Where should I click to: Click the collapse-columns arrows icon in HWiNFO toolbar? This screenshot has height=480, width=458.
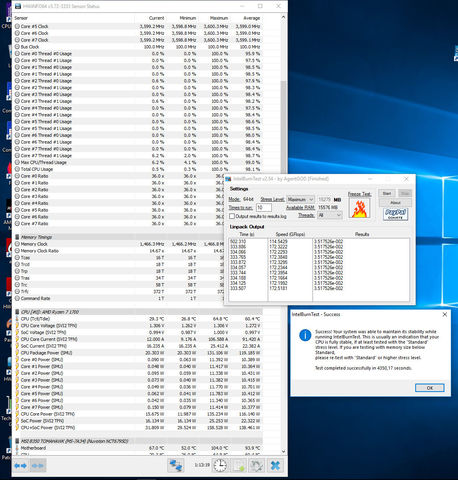pos(37,465)
